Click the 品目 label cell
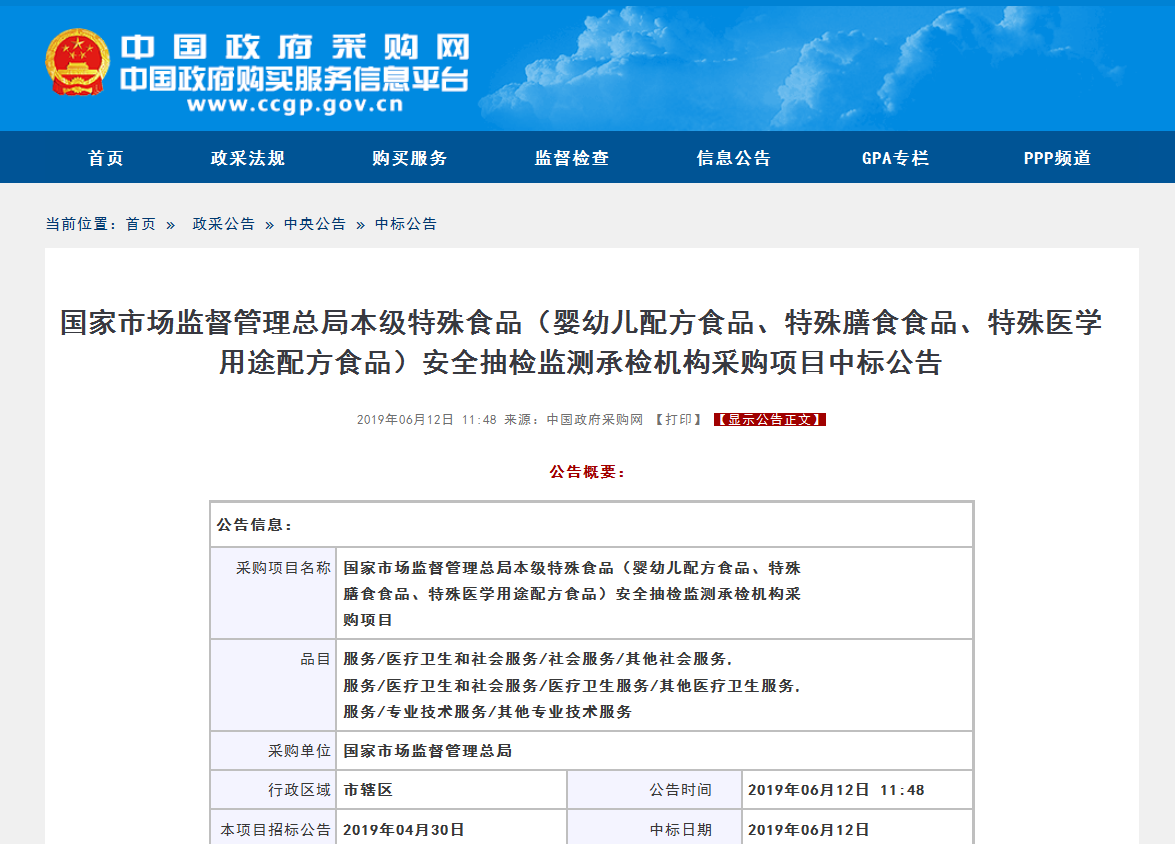The width and height of the screenshot is (1175, 844). [x=274, y=685]
